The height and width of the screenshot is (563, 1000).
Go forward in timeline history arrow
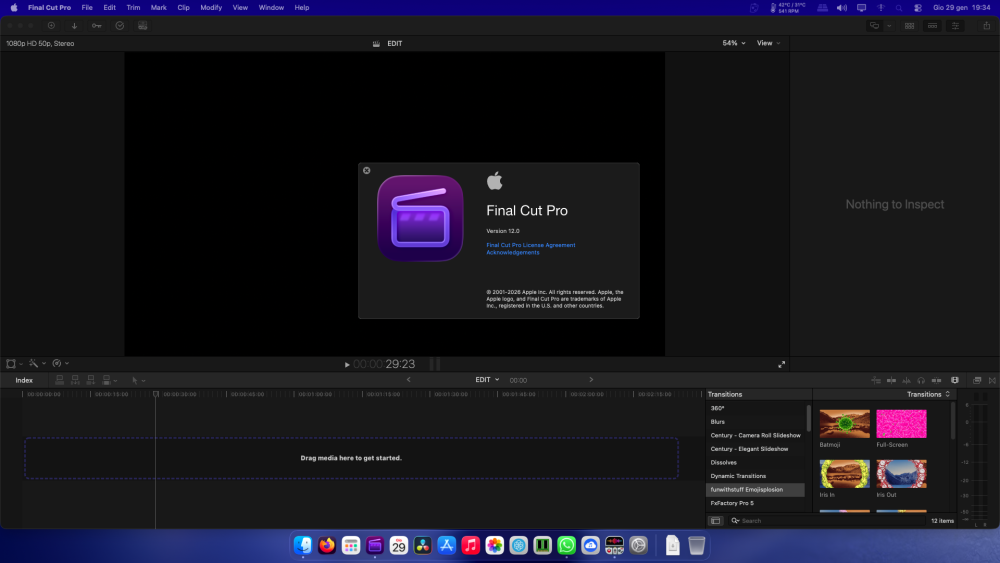(x=591, y=380)
